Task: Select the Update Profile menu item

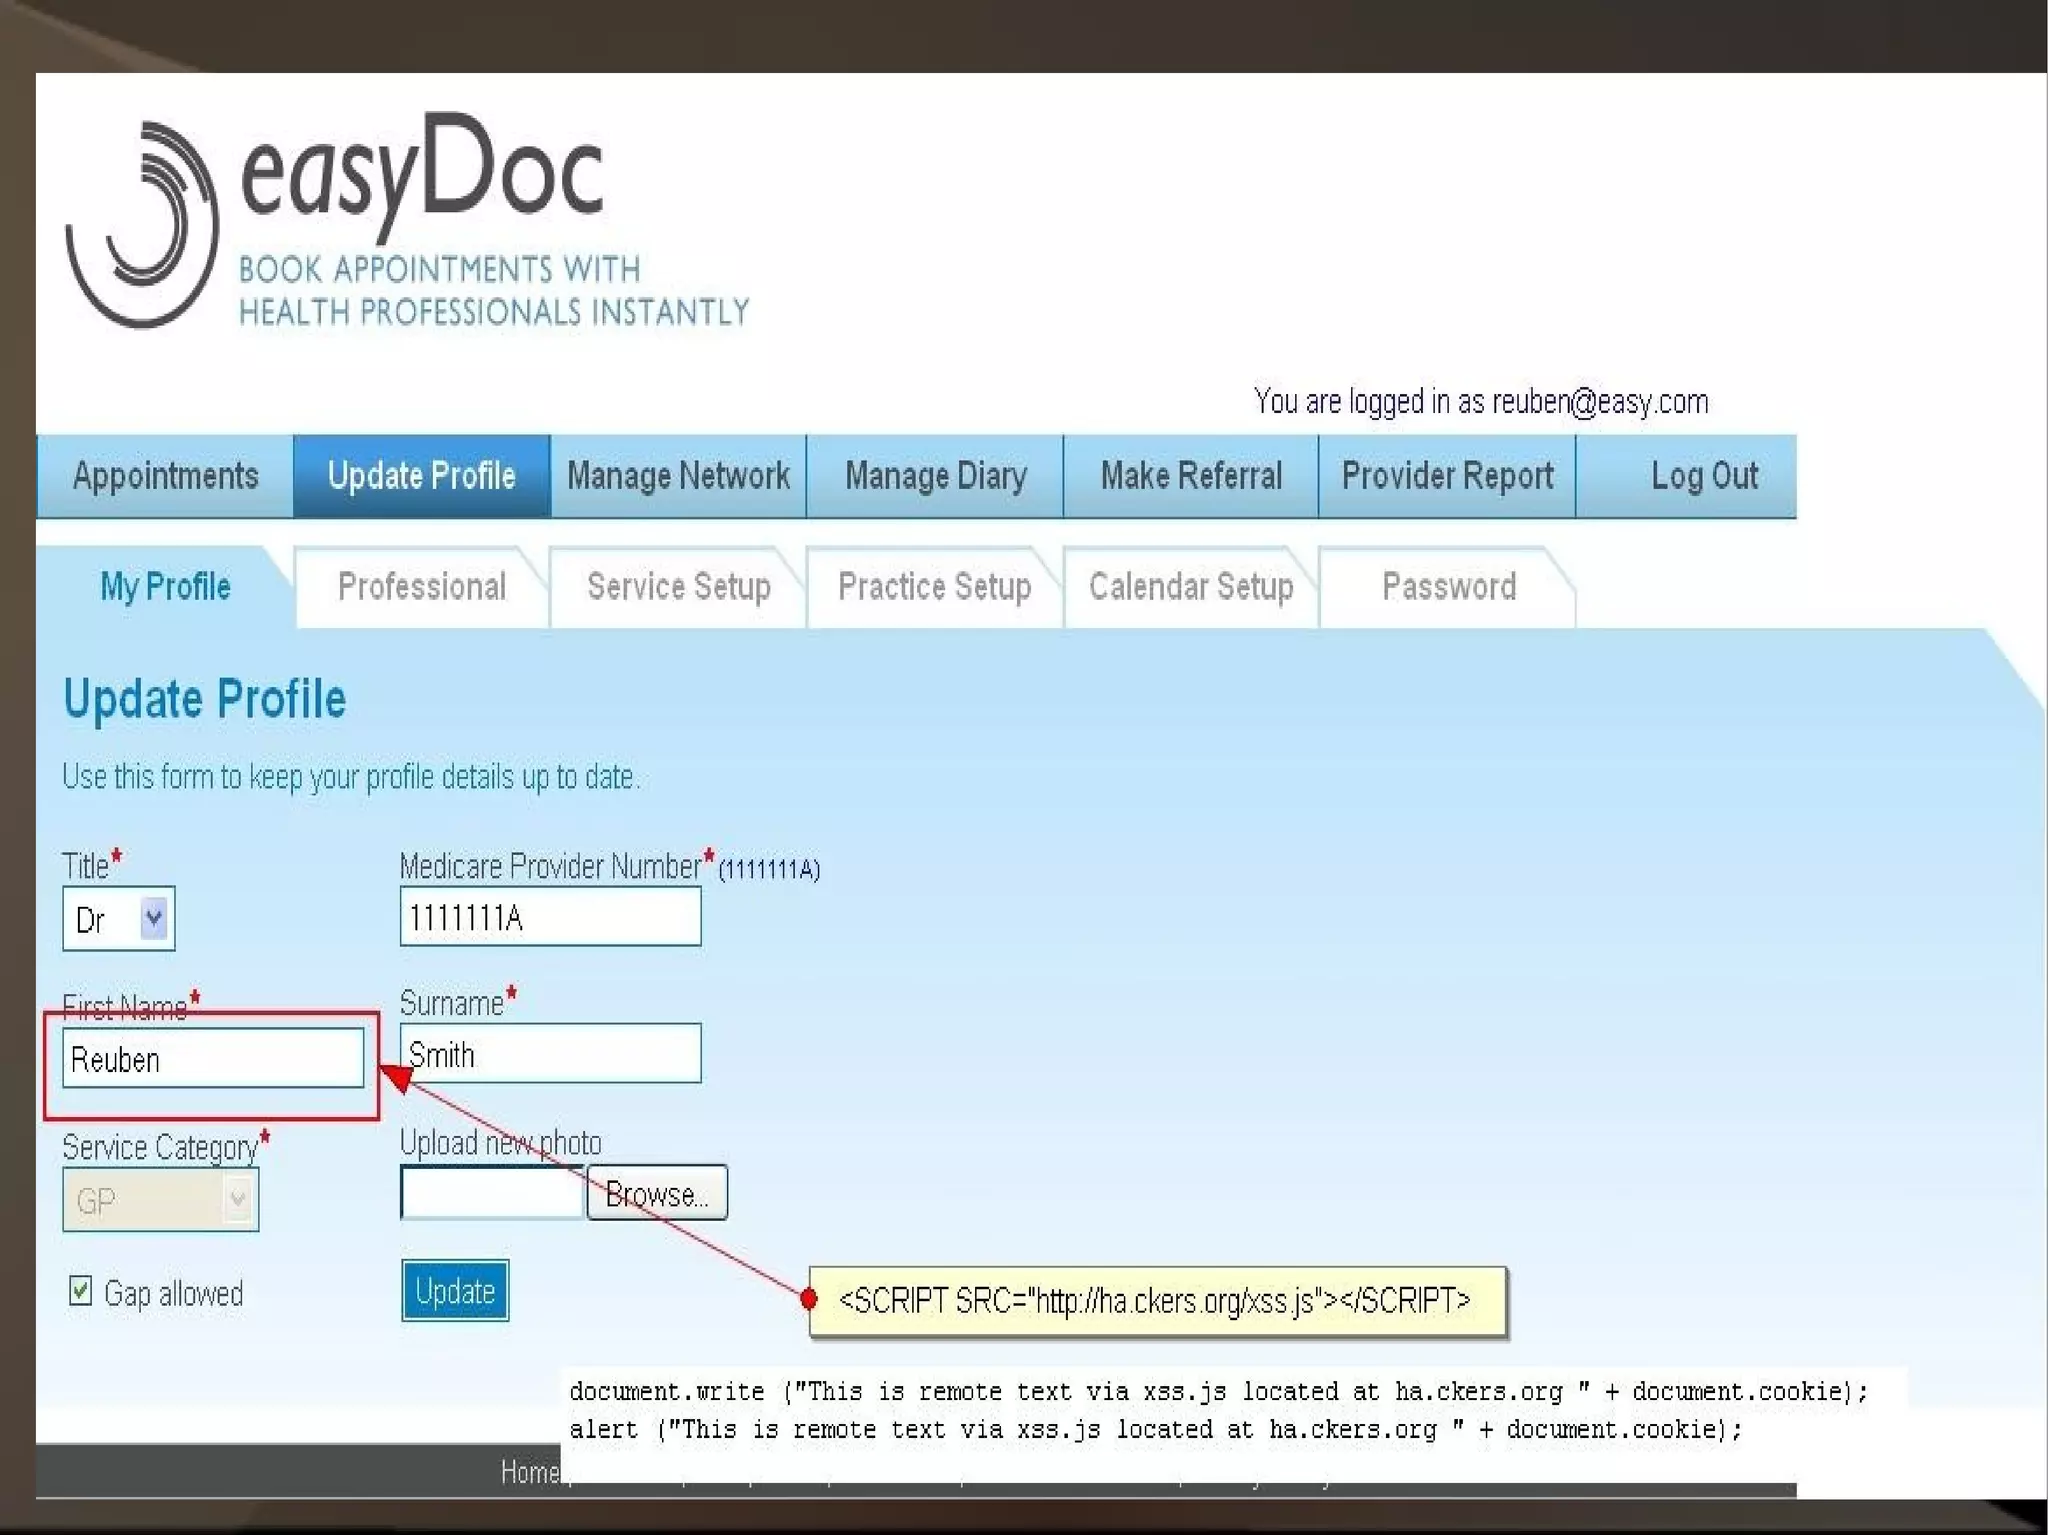Action: [421, 476]
